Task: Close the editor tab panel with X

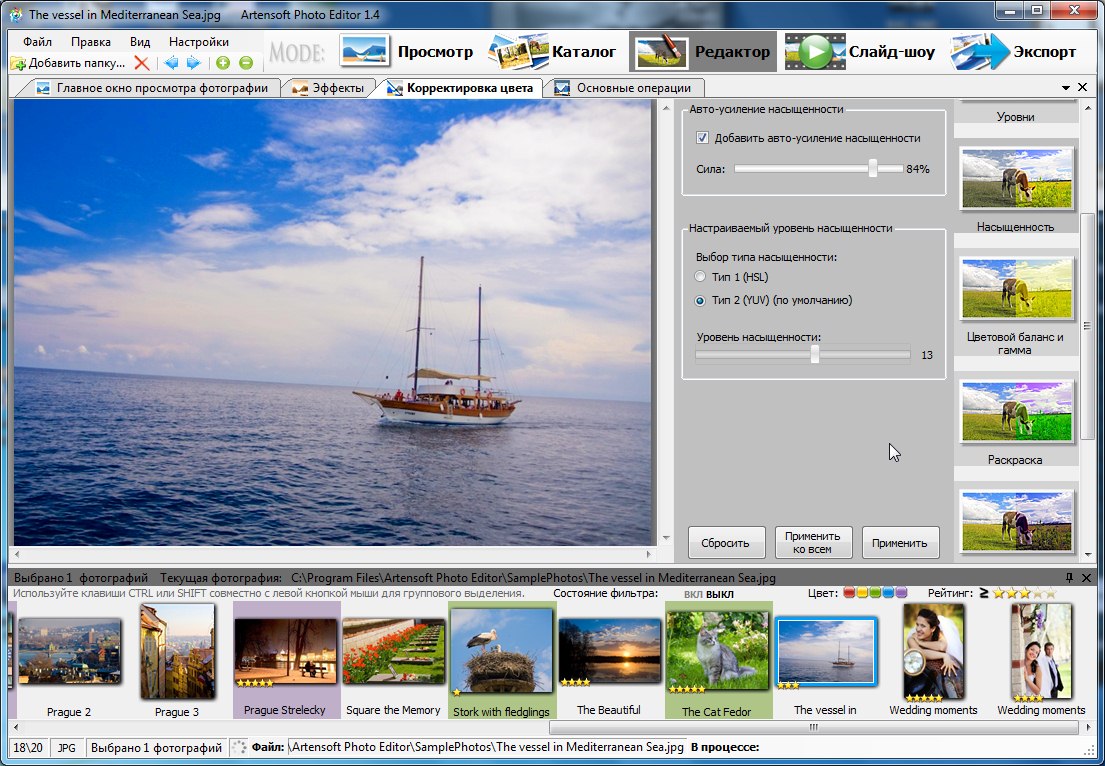Action: (x=1083, y=87)
